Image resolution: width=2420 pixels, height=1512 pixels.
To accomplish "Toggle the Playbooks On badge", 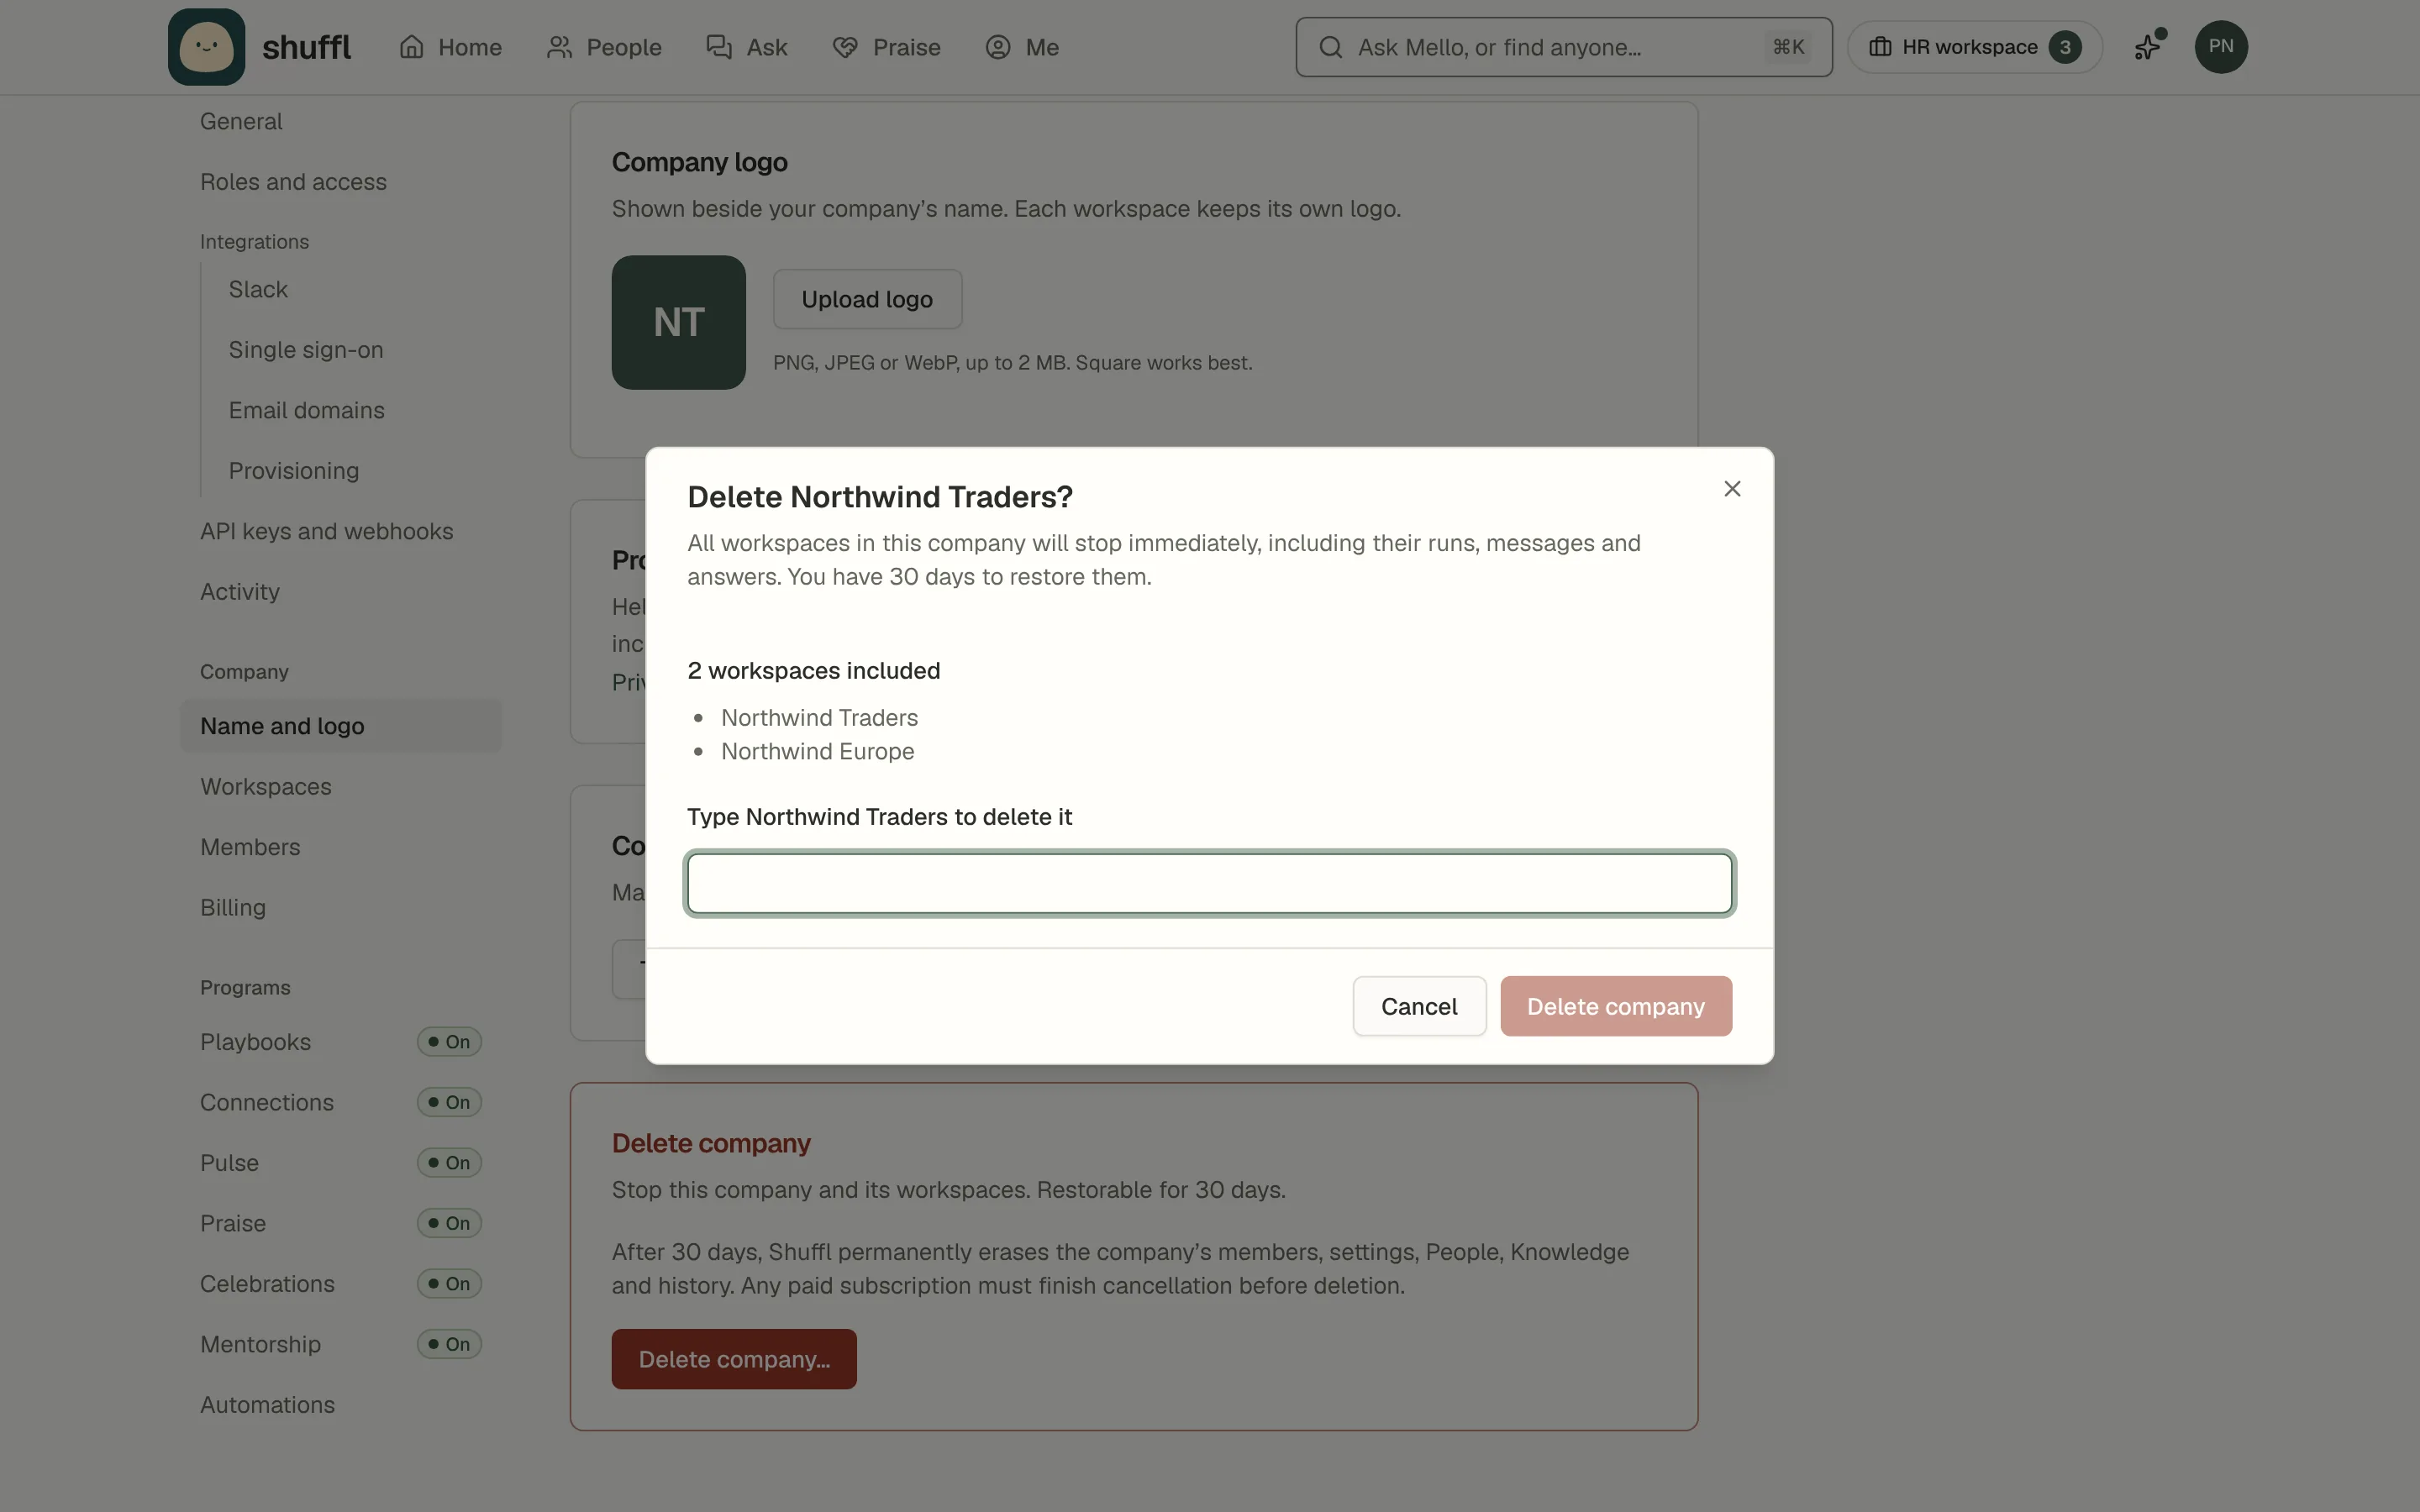I will [x=449, y=1042].
